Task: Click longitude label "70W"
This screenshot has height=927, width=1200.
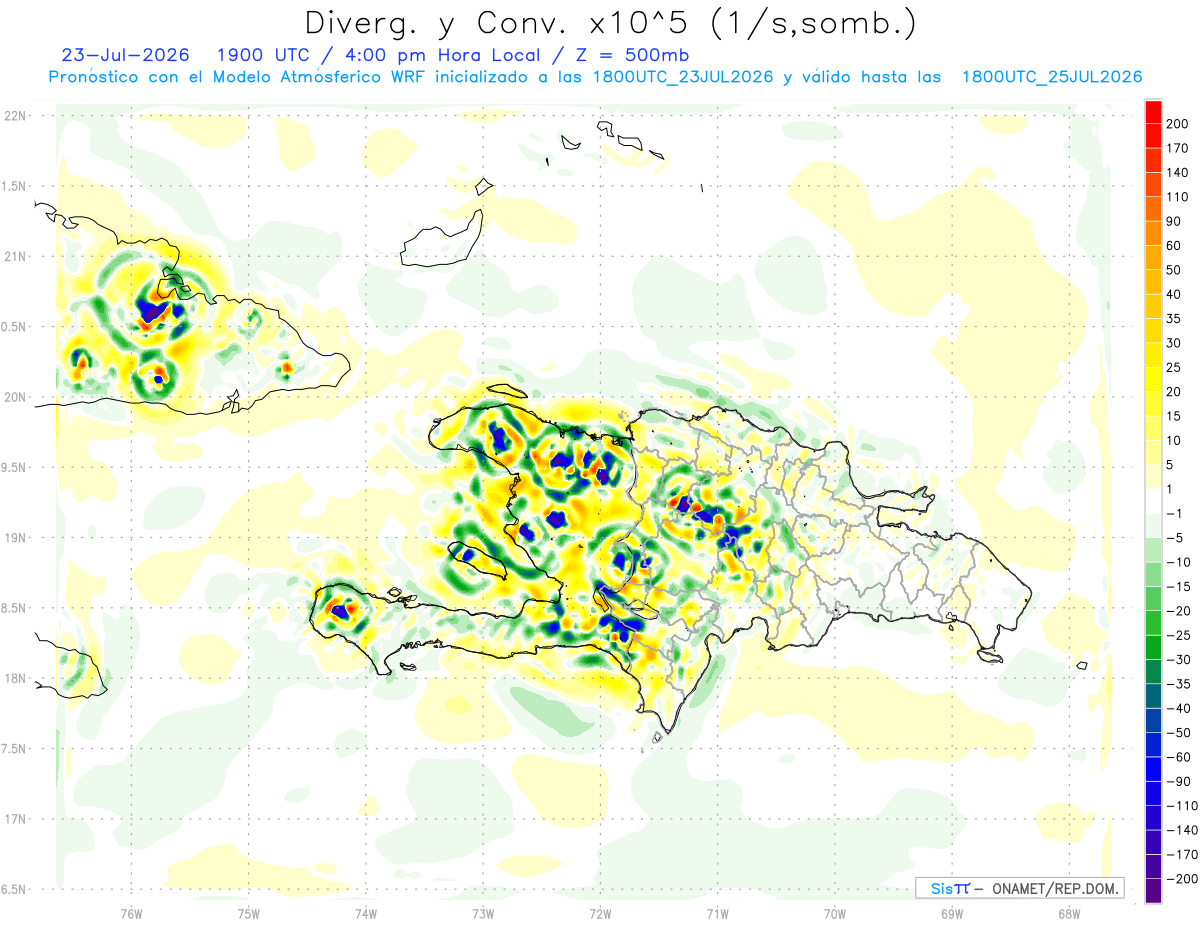Action: click(x=835, y=913)
